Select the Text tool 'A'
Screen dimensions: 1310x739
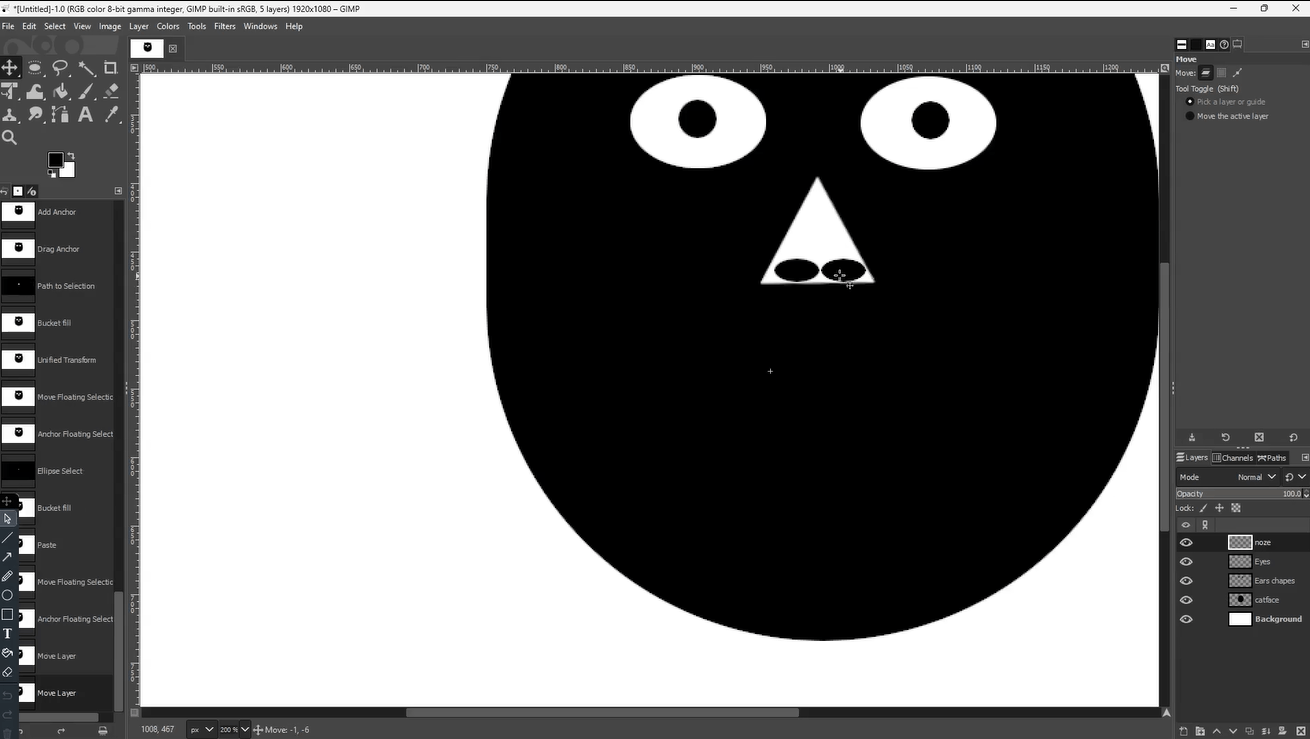86,114
